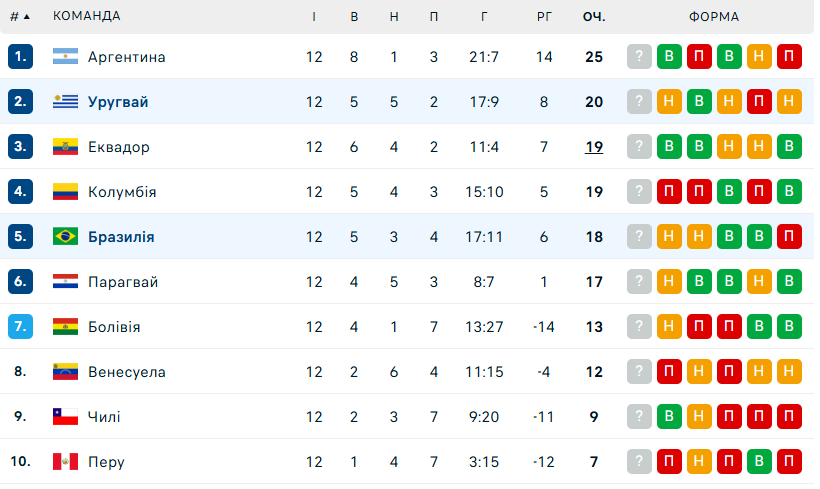Click Peru's last red П form badge
This screenshot has height=489, width=820.
pyautogui.click(x=789, y=462)
